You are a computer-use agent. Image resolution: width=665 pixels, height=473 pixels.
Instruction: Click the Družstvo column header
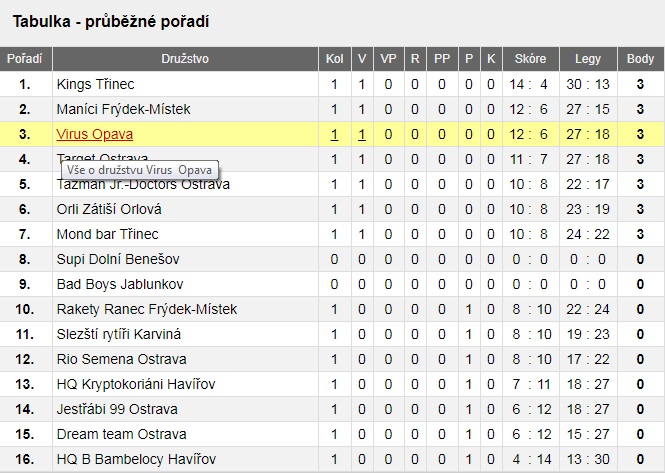point(185,59)
